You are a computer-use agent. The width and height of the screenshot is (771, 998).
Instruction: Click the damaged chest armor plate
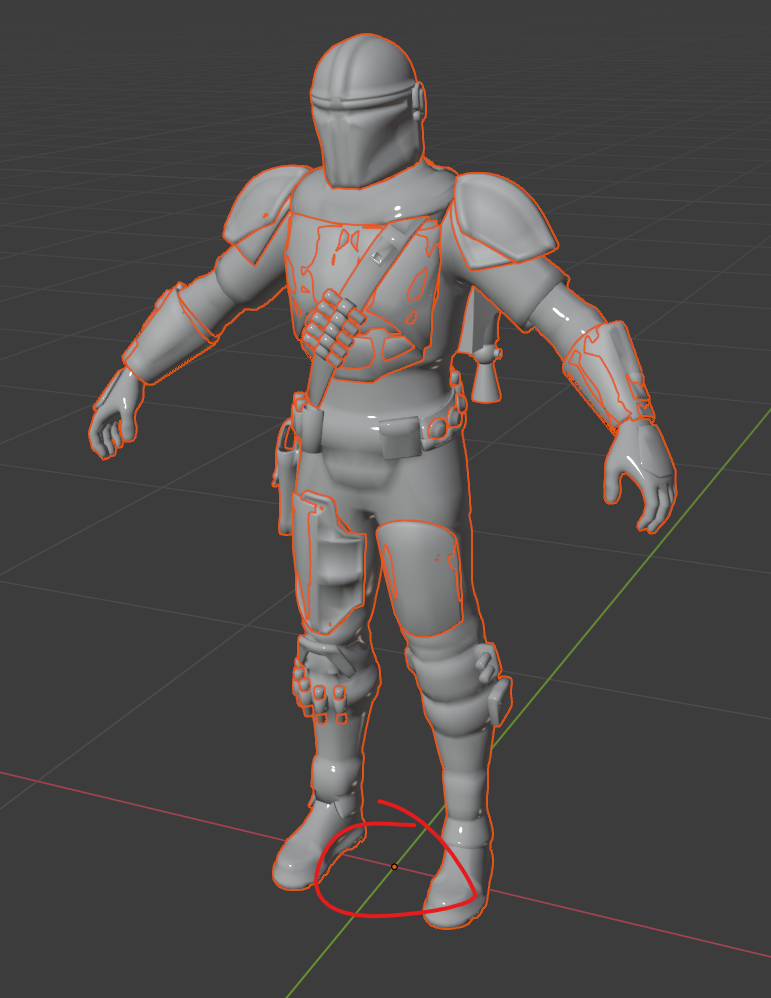coord(363,297)
